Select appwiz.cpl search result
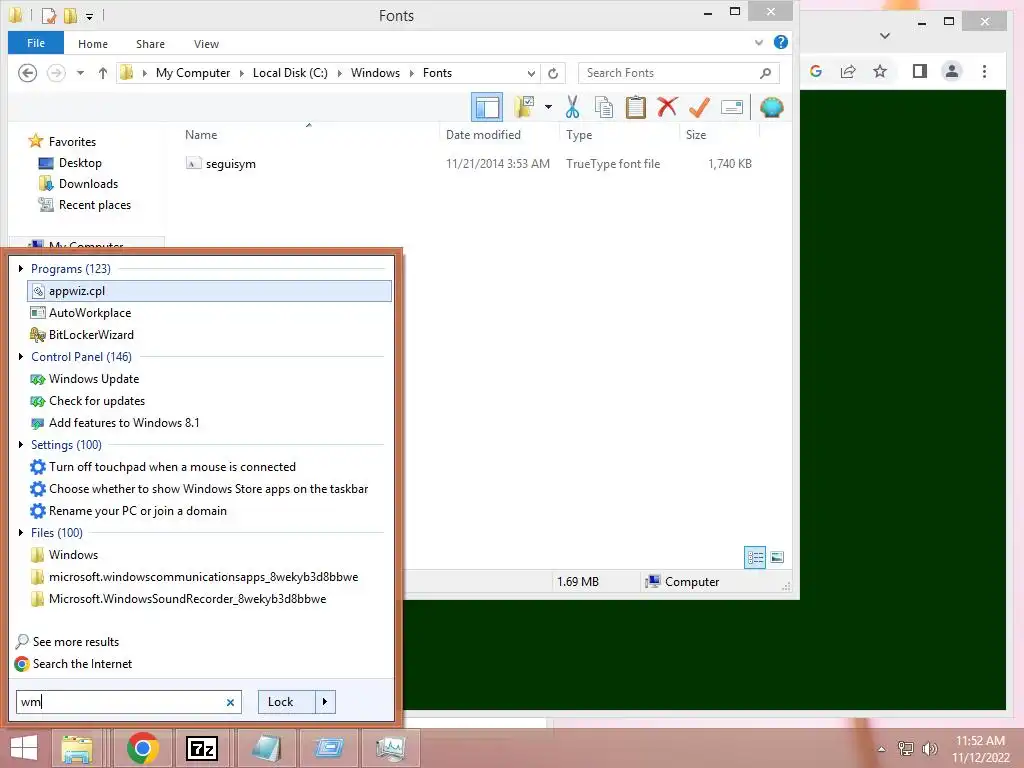The image size is (1024, 768). [x=210, y=291]
